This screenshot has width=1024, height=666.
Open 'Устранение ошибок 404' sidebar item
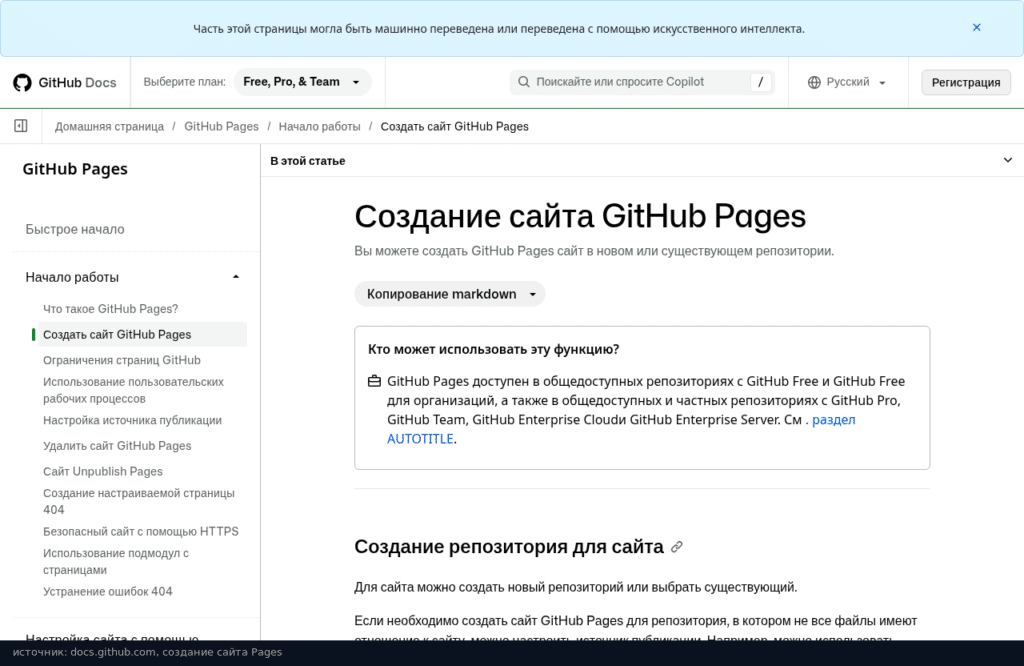click(108, 591)
